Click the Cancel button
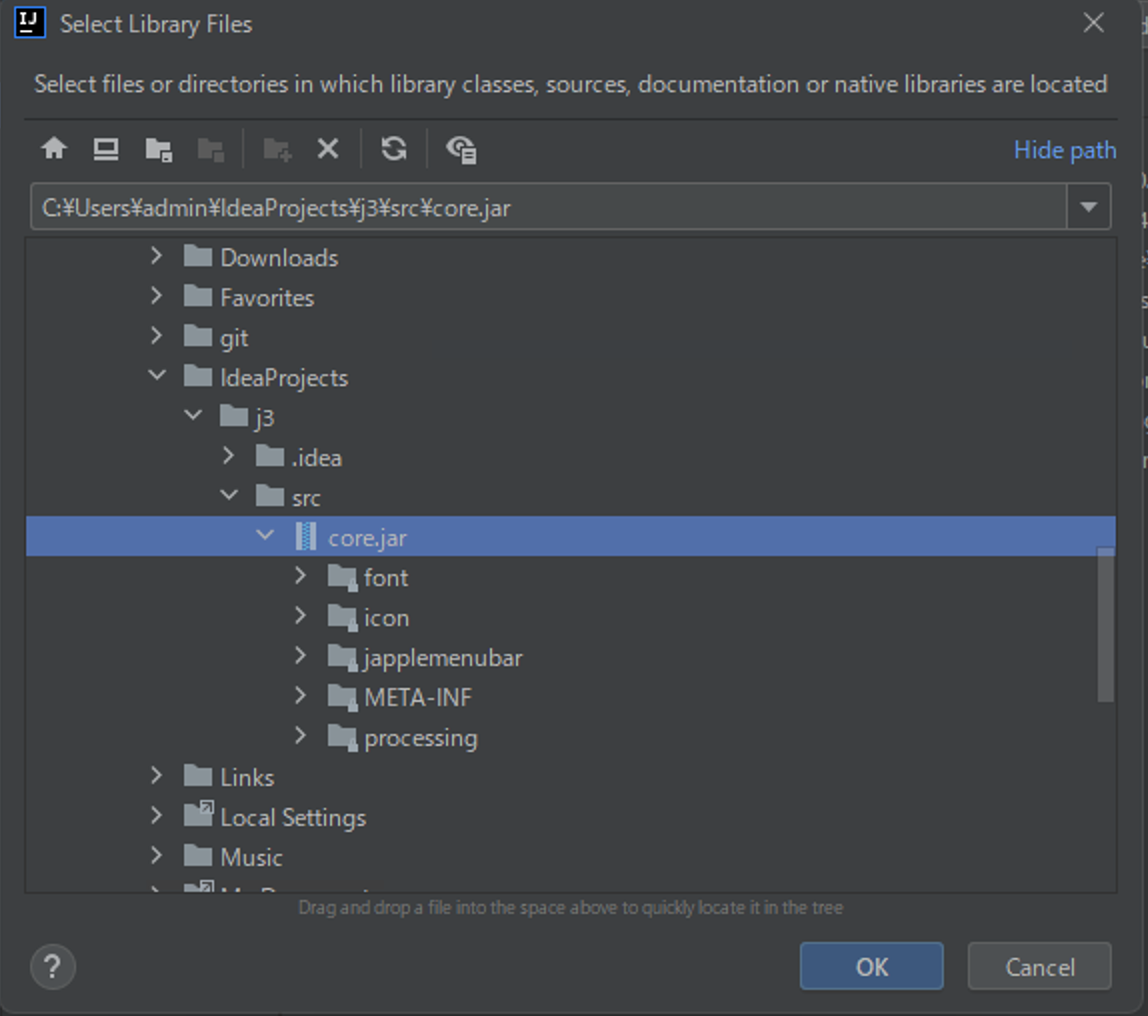Image resolution: width=1148 pixels, height=1016 pixels. click(x=1040, y=966)
